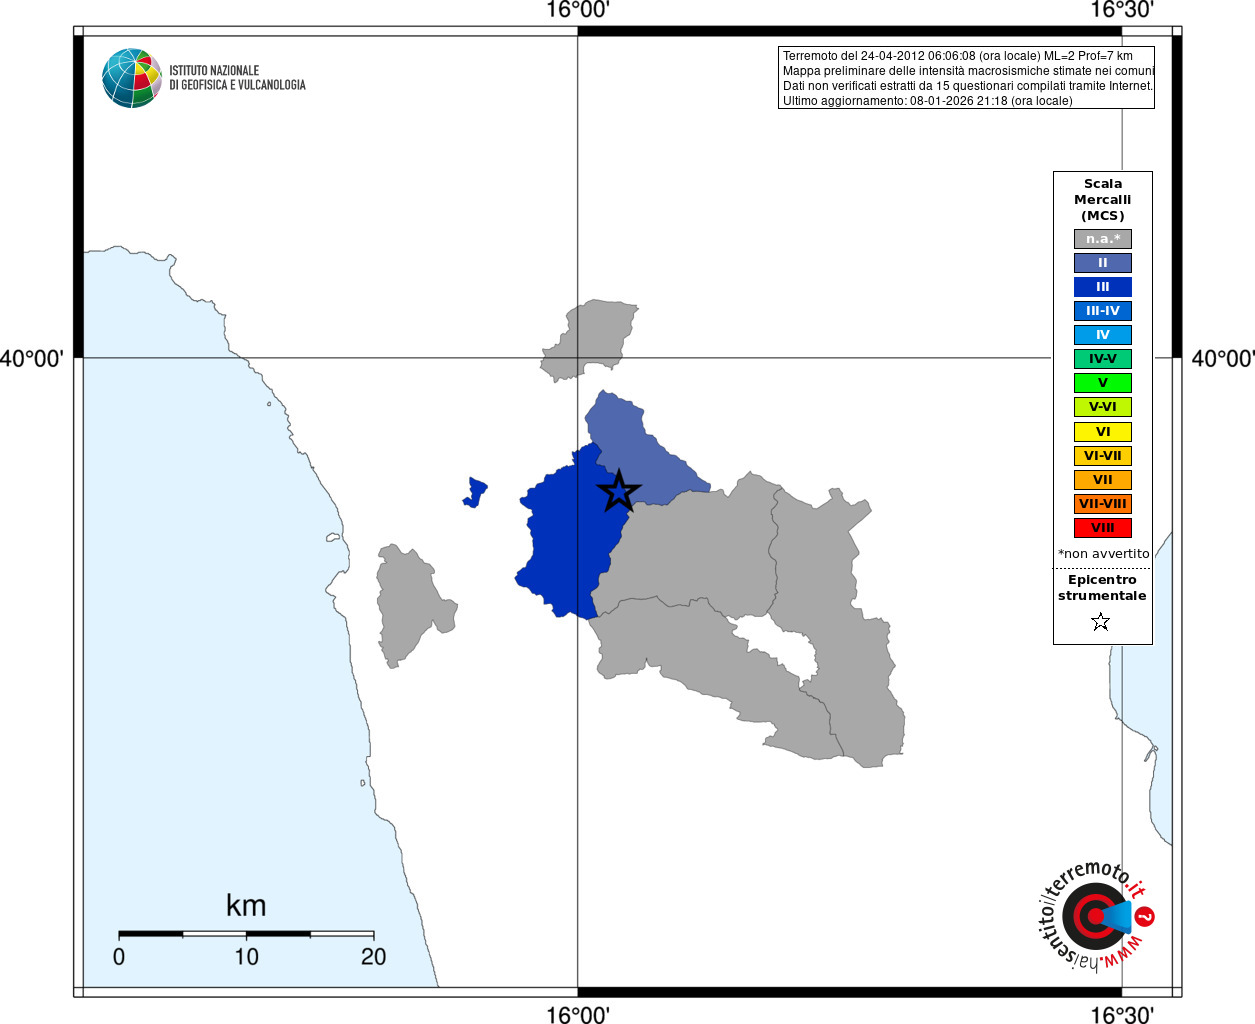This screenshot has height=1024, width=1255.
Task: Click the Terremoto del 24-04-2012 info box
Action: point(966,78)
